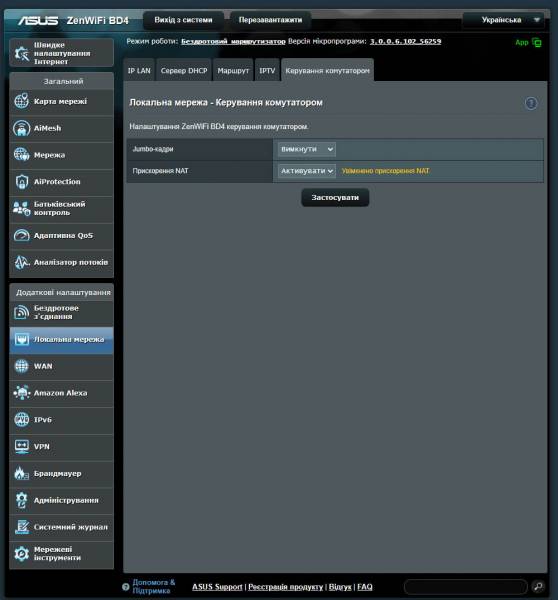Click the Системний журнал icon

[21, 527]
